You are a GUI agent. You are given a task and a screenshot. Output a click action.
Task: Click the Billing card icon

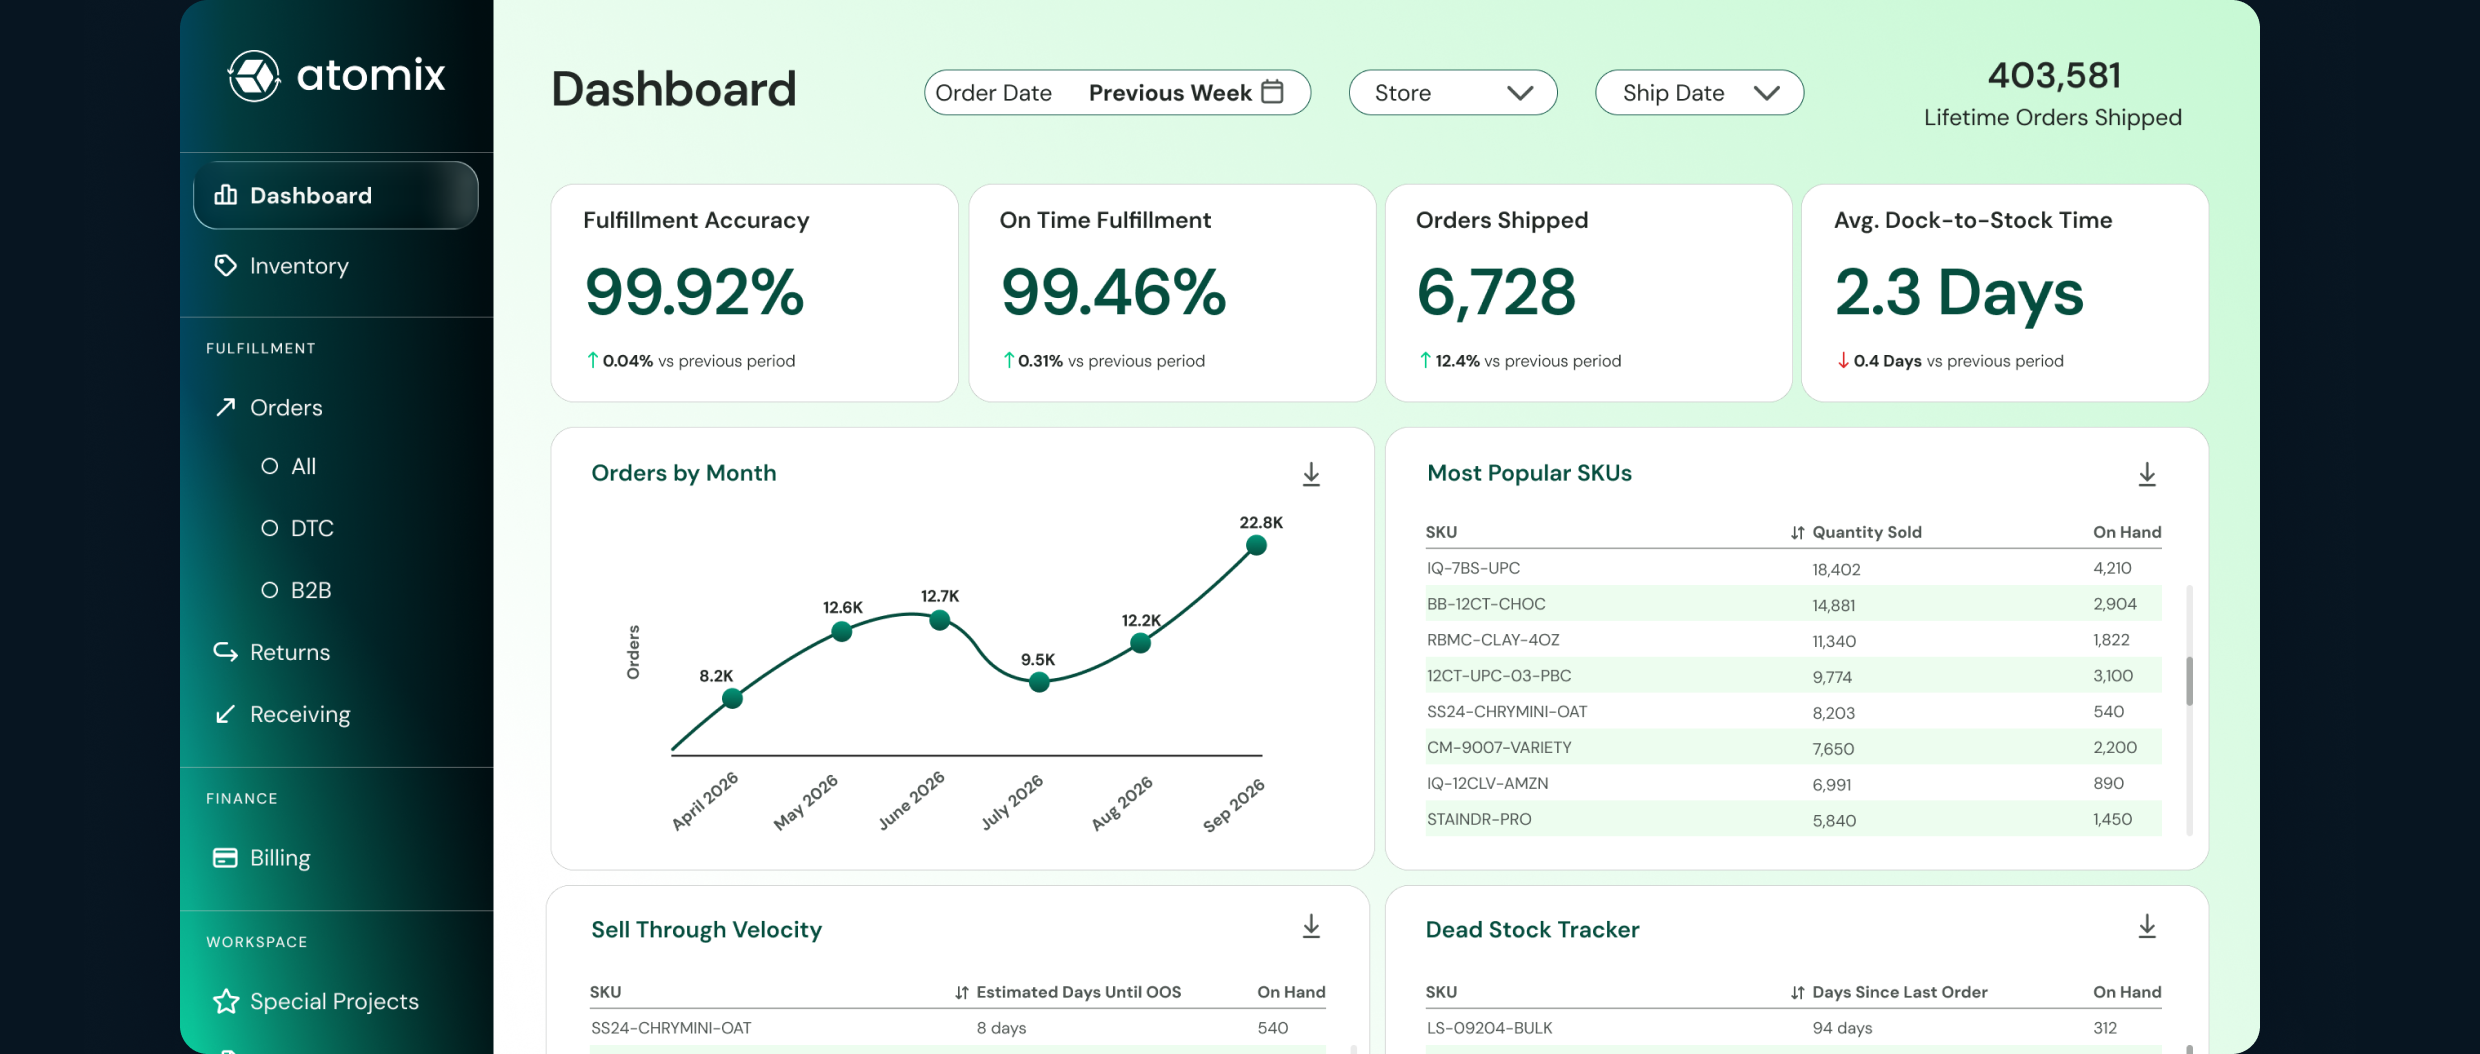click(226, 857)
